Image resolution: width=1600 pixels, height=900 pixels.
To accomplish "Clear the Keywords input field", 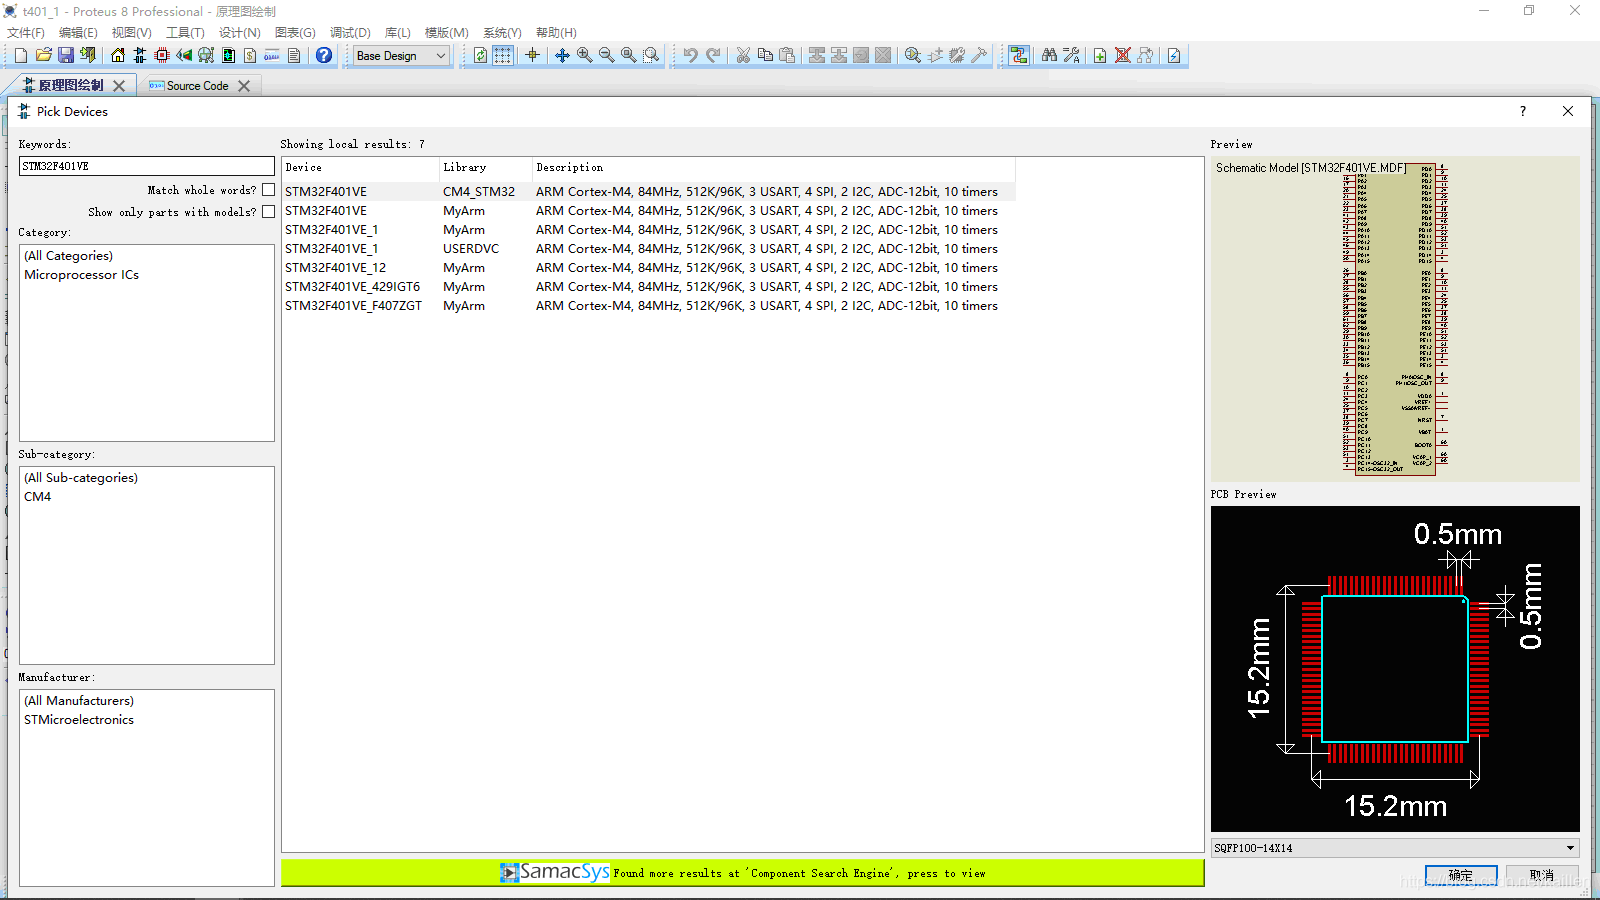I will tap(146, 165).
